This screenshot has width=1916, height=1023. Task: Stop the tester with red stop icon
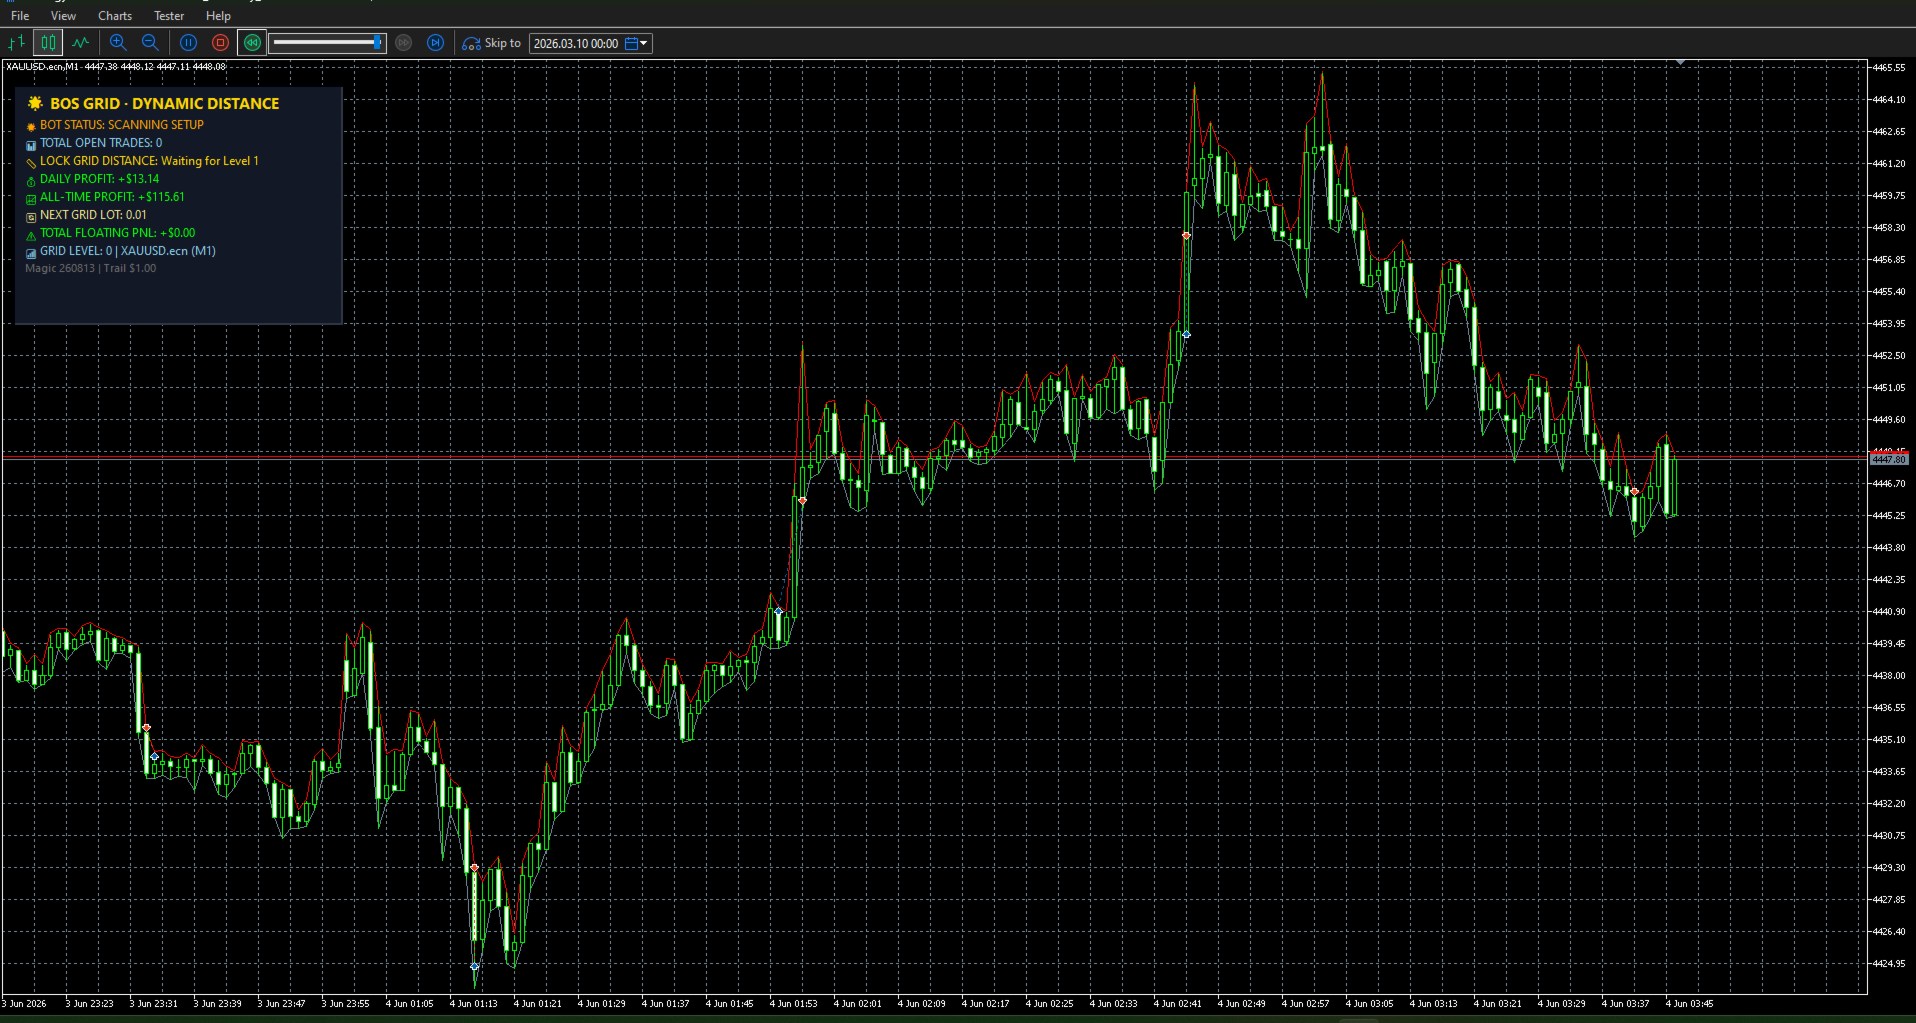(220, 43)
